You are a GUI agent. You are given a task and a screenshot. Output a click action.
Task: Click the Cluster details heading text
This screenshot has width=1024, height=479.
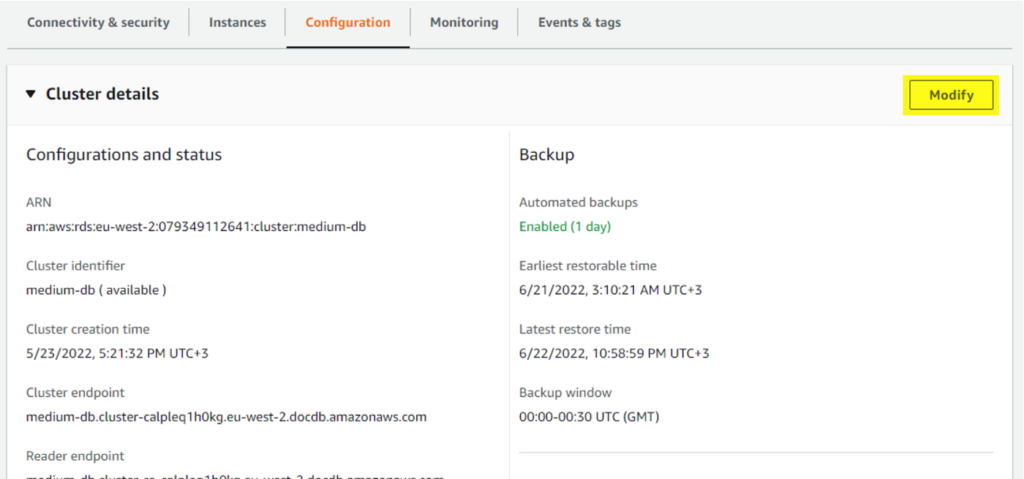(x=102, y=94)
